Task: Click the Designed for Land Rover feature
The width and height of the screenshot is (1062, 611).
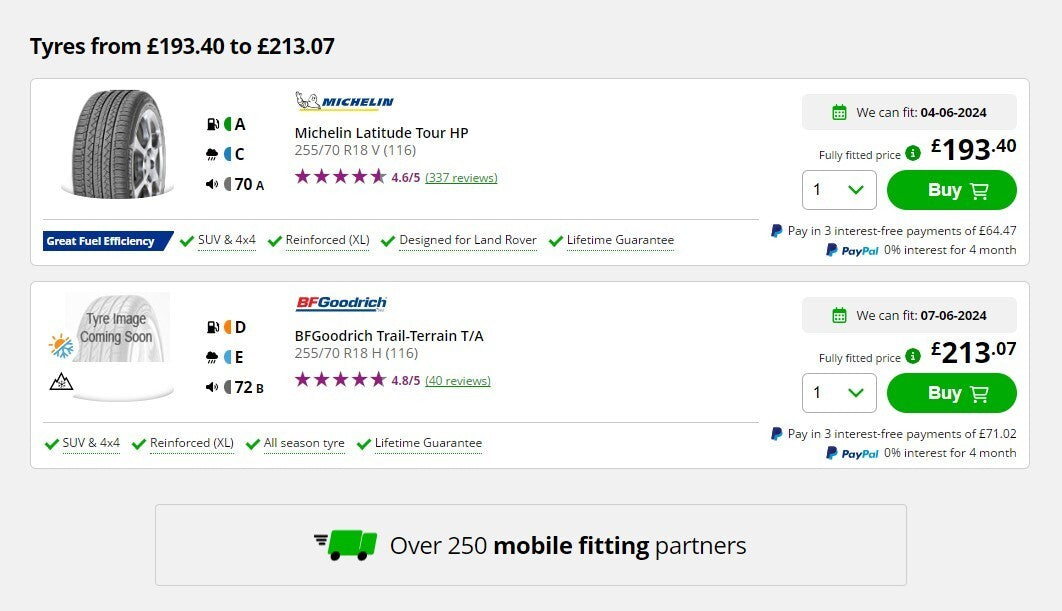Action: pos(467,240)
